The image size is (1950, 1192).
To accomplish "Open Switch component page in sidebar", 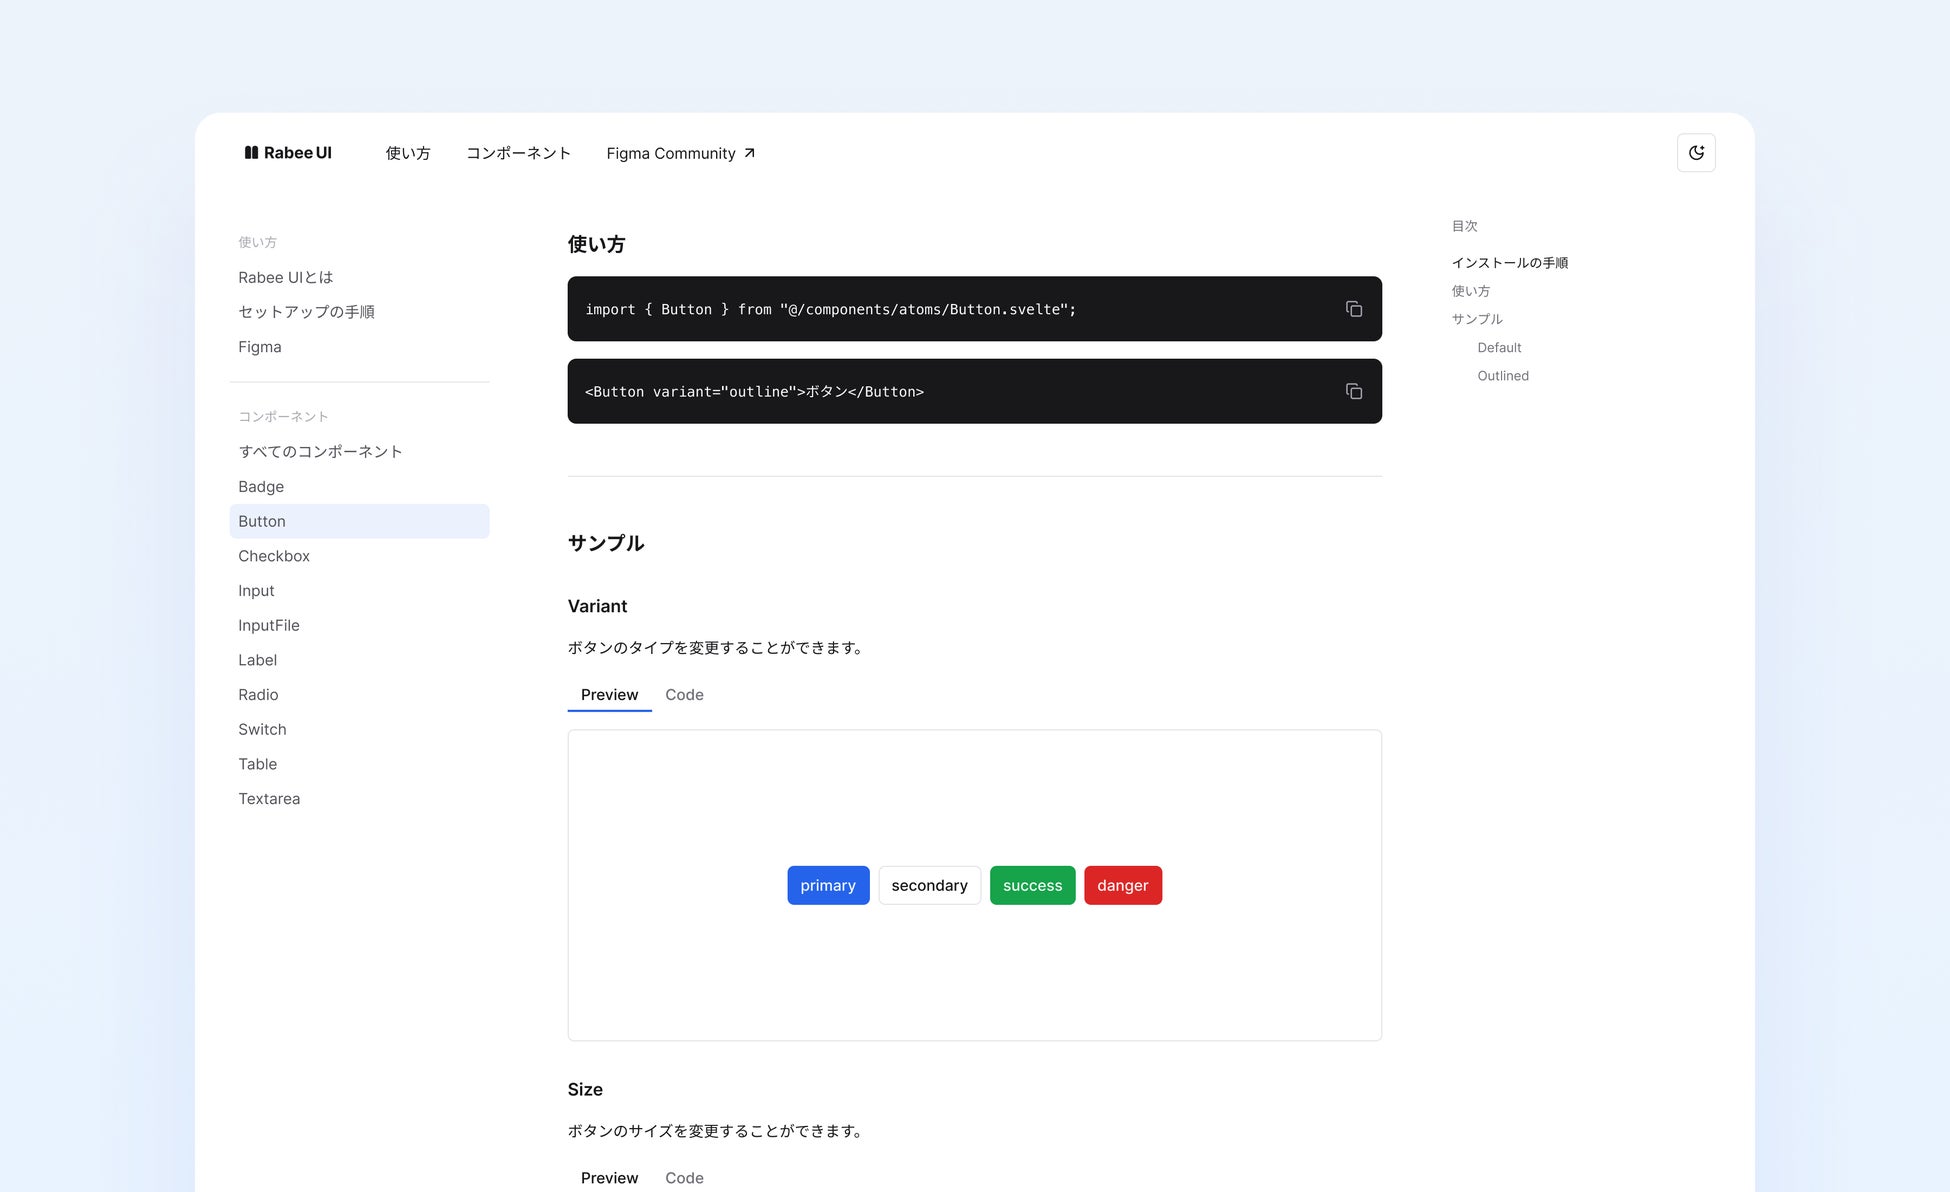I will [x=262, y=729].
